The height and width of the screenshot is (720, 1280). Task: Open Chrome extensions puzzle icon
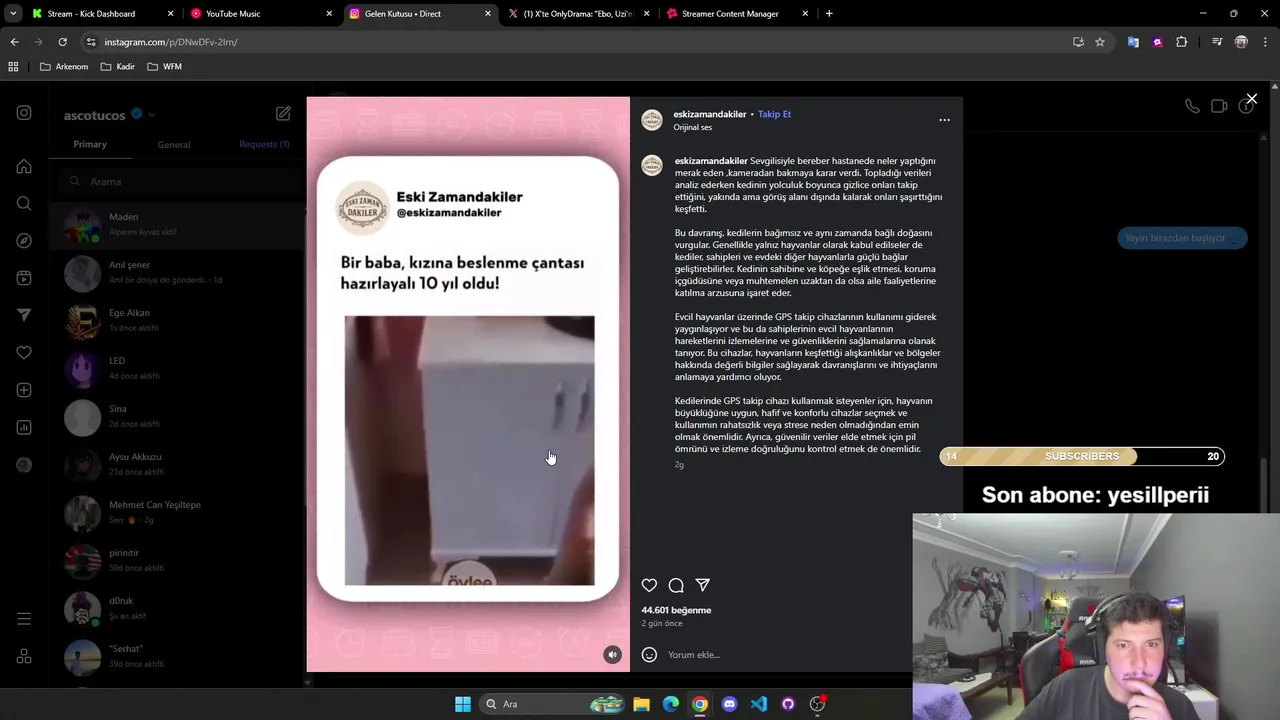pos(1182,42)
